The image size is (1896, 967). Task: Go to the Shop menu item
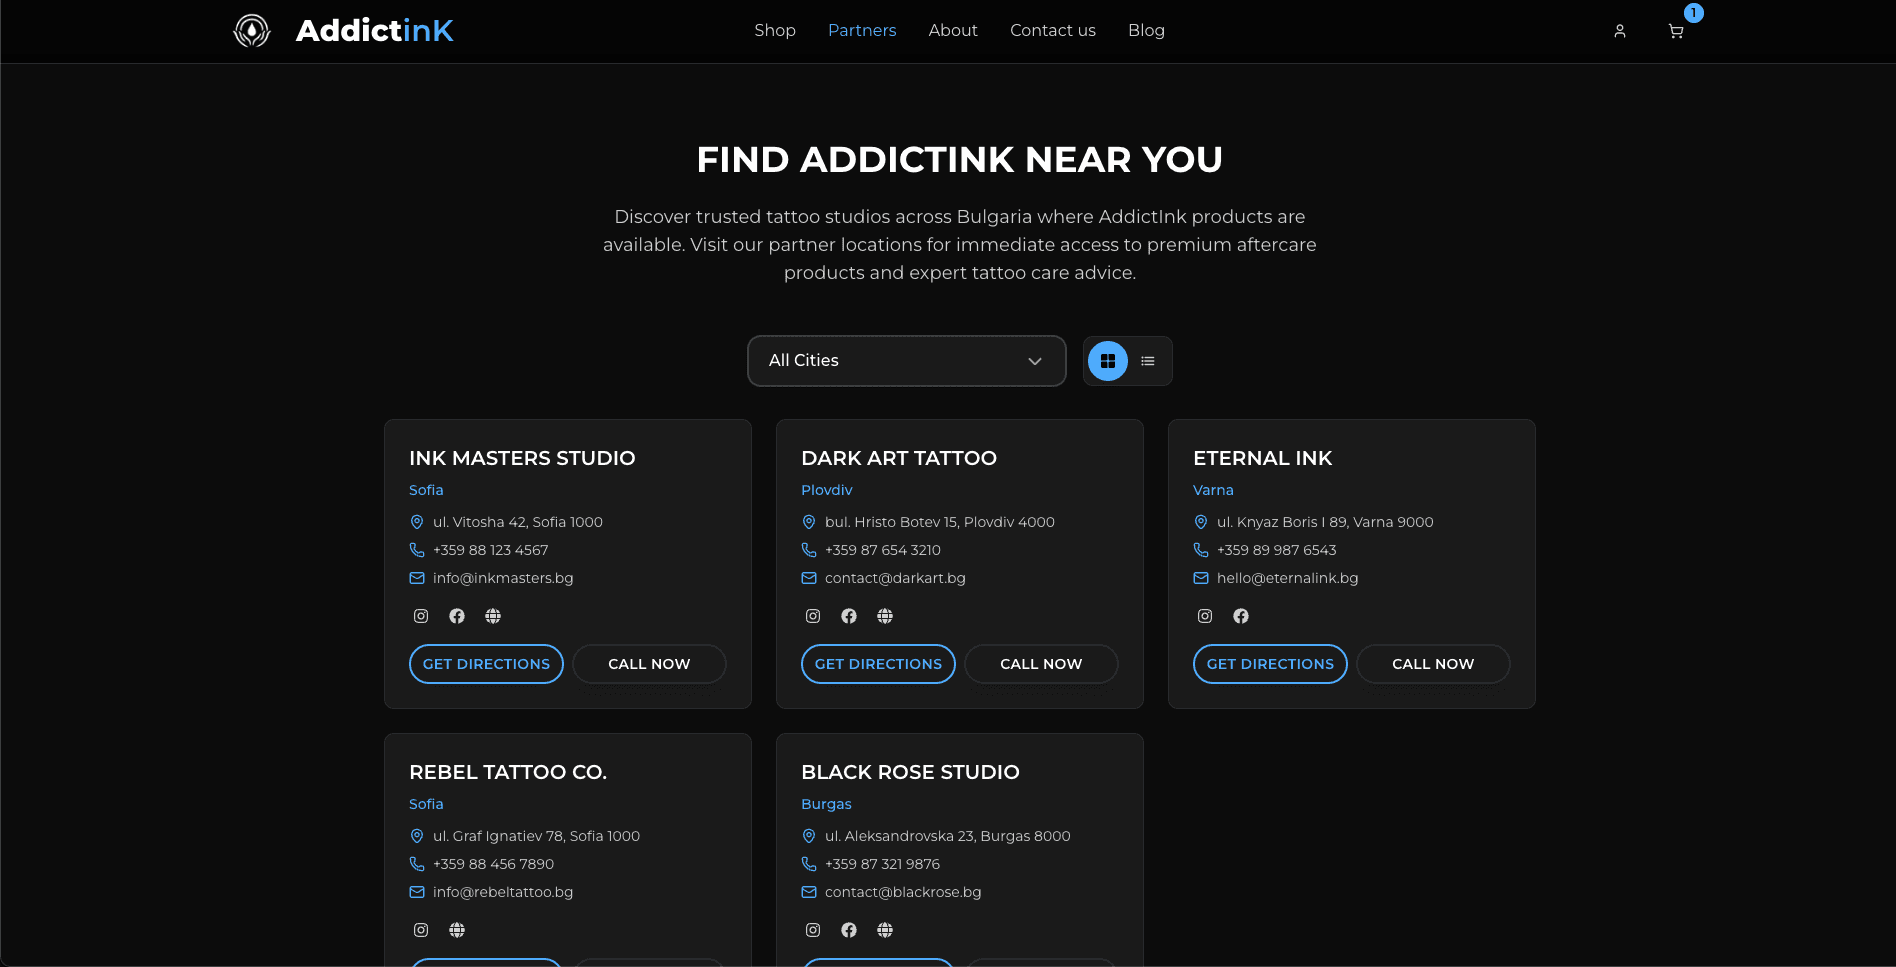tap(775, 31)
